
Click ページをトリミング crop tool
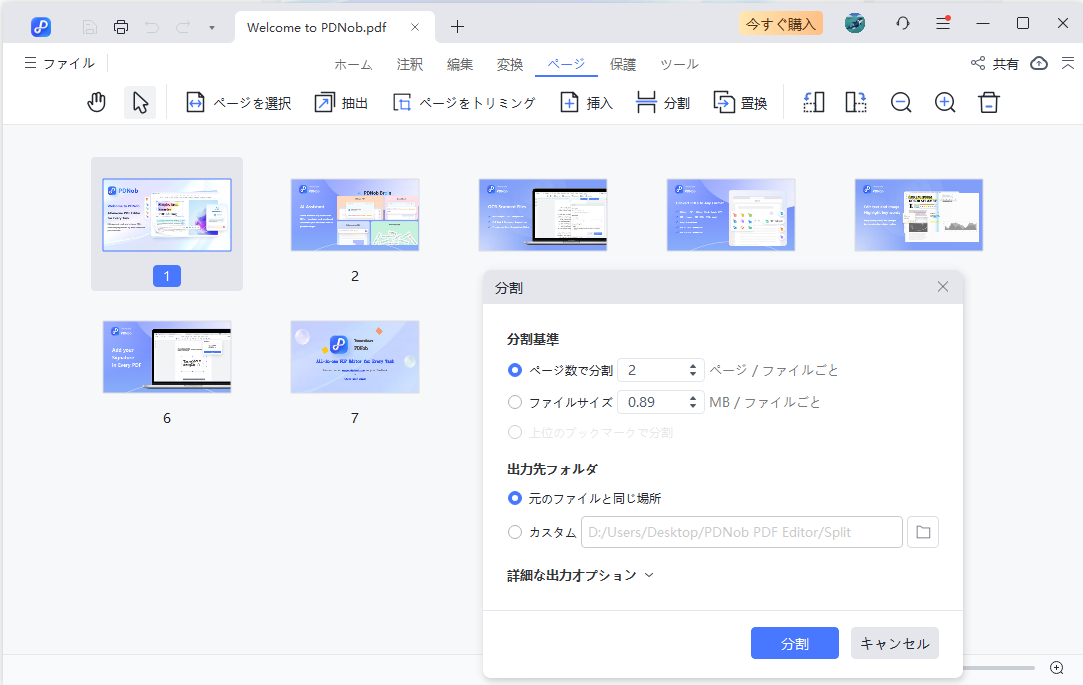click(464, 103)
